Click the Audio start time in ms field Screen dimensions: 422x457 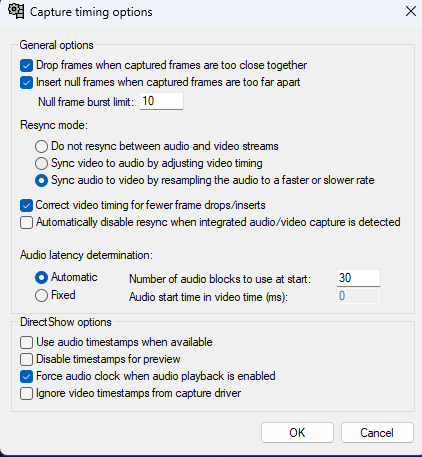click(x=358, y=296)
